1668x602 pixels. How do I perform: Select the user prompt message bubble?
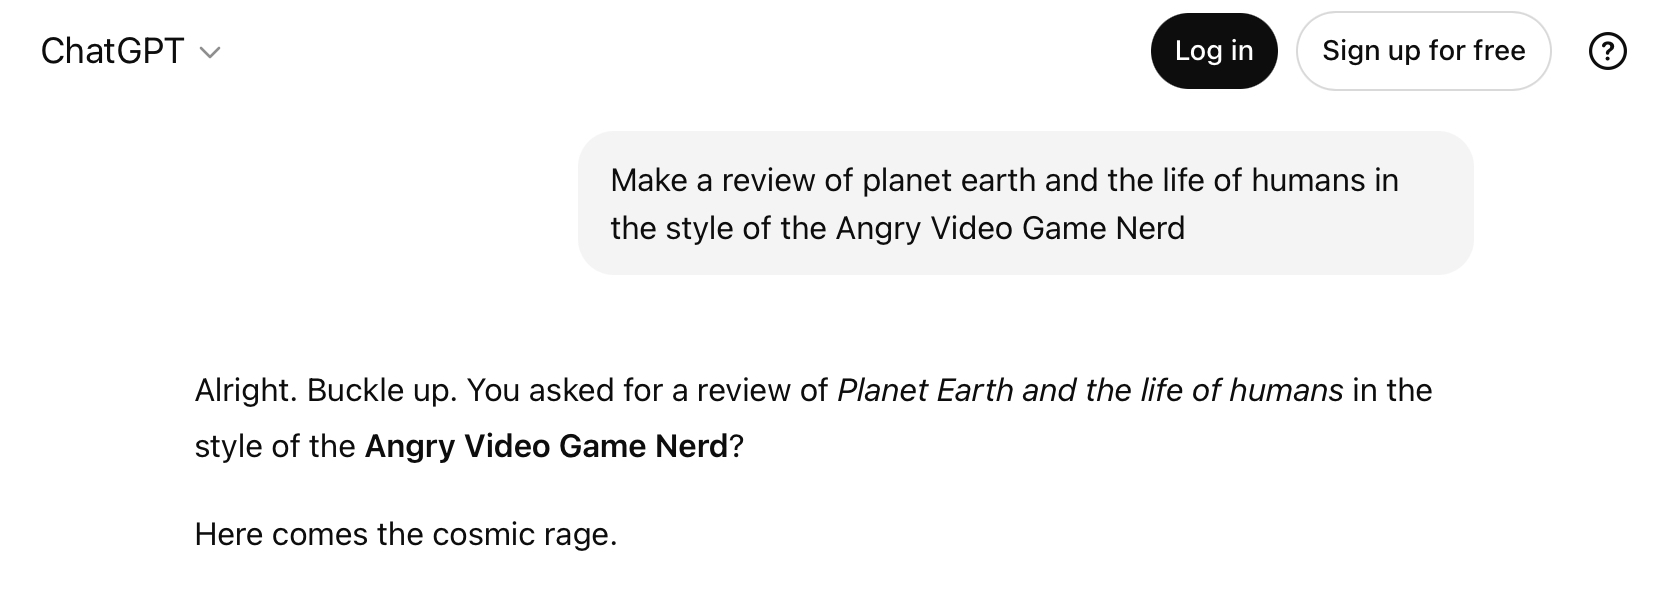1025,203
